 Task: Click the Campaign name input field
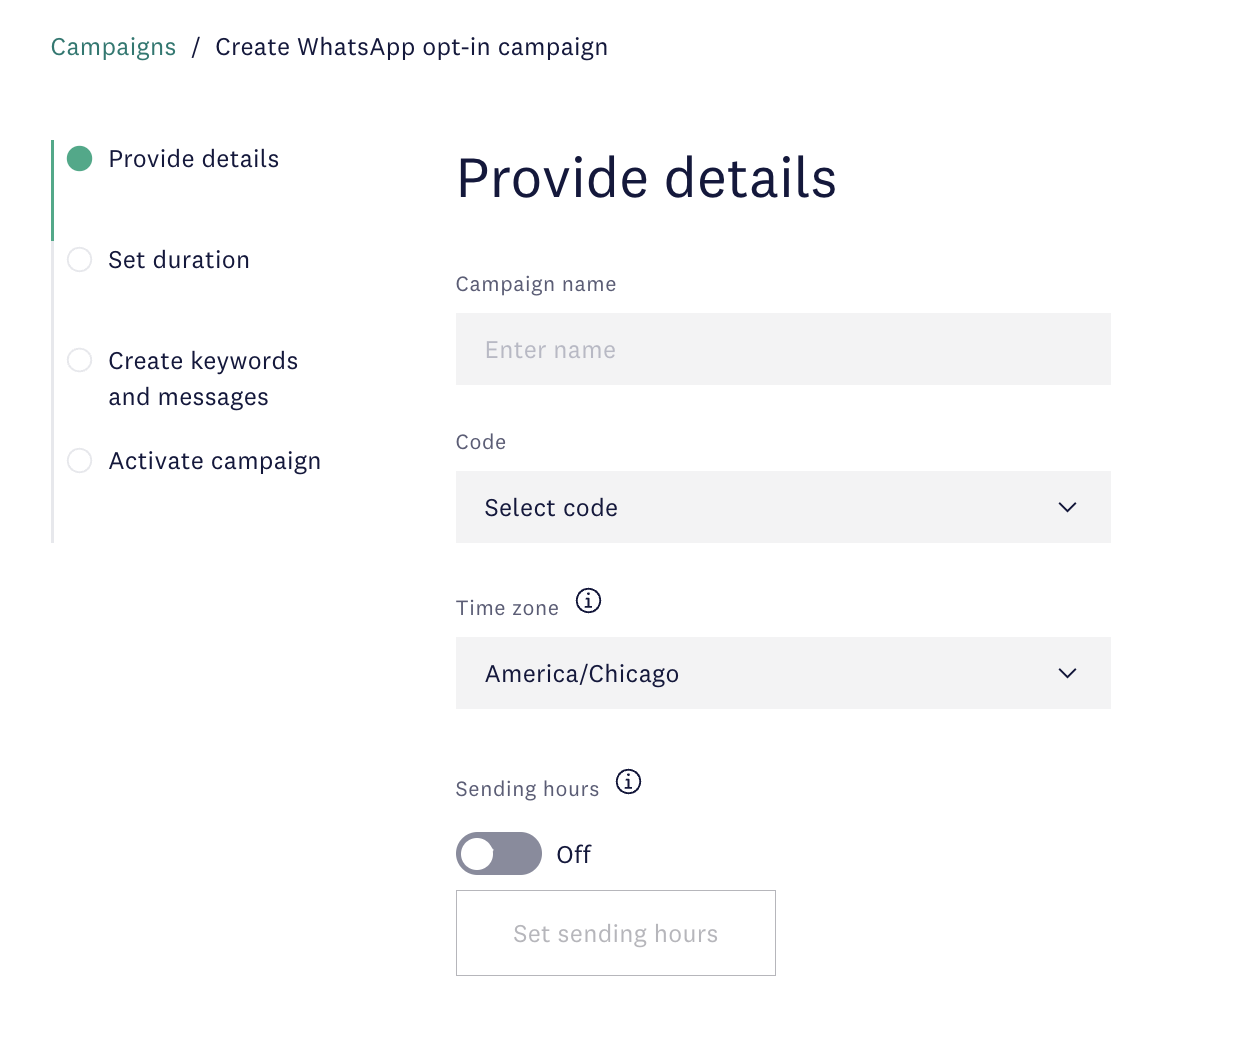783,349
